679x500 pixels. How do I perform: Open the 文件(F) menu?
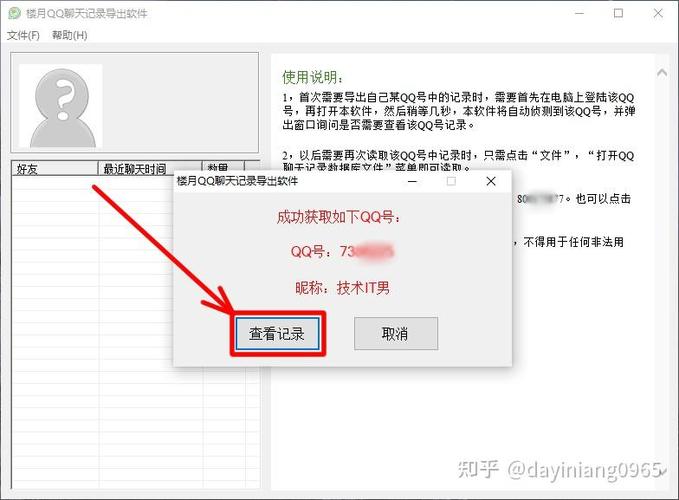coord(23,35)
